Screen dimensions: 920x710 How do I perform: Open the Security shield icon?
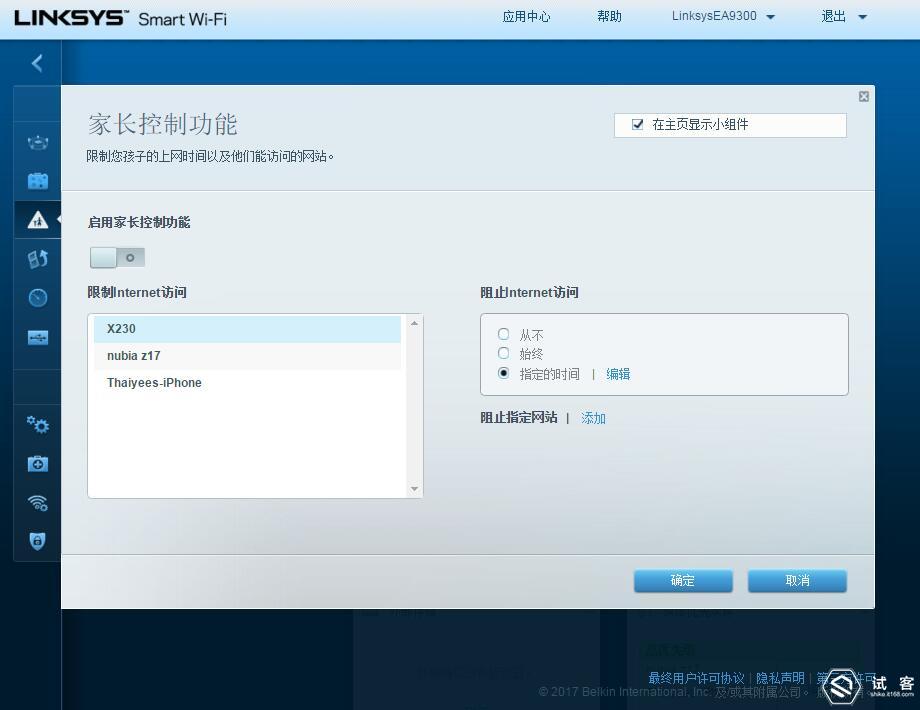click(37, 540)
